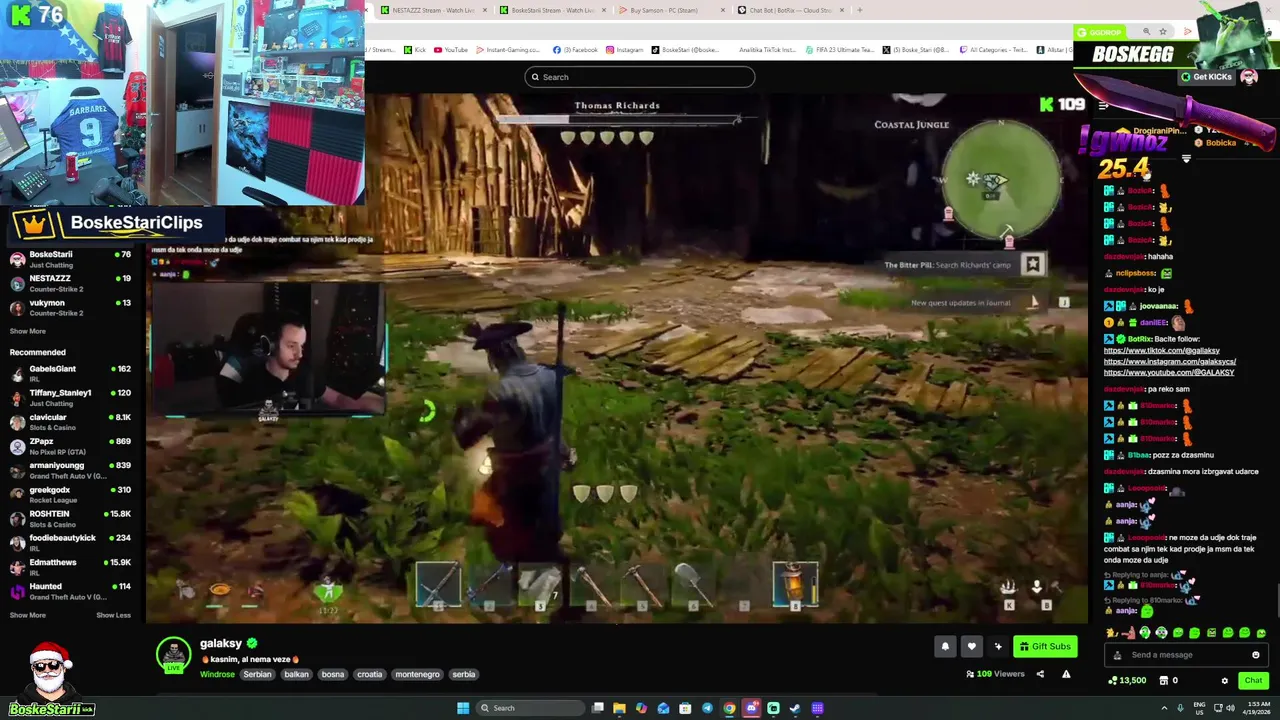
Task: Select the montenegro stream tag
Action: (417, 674)
